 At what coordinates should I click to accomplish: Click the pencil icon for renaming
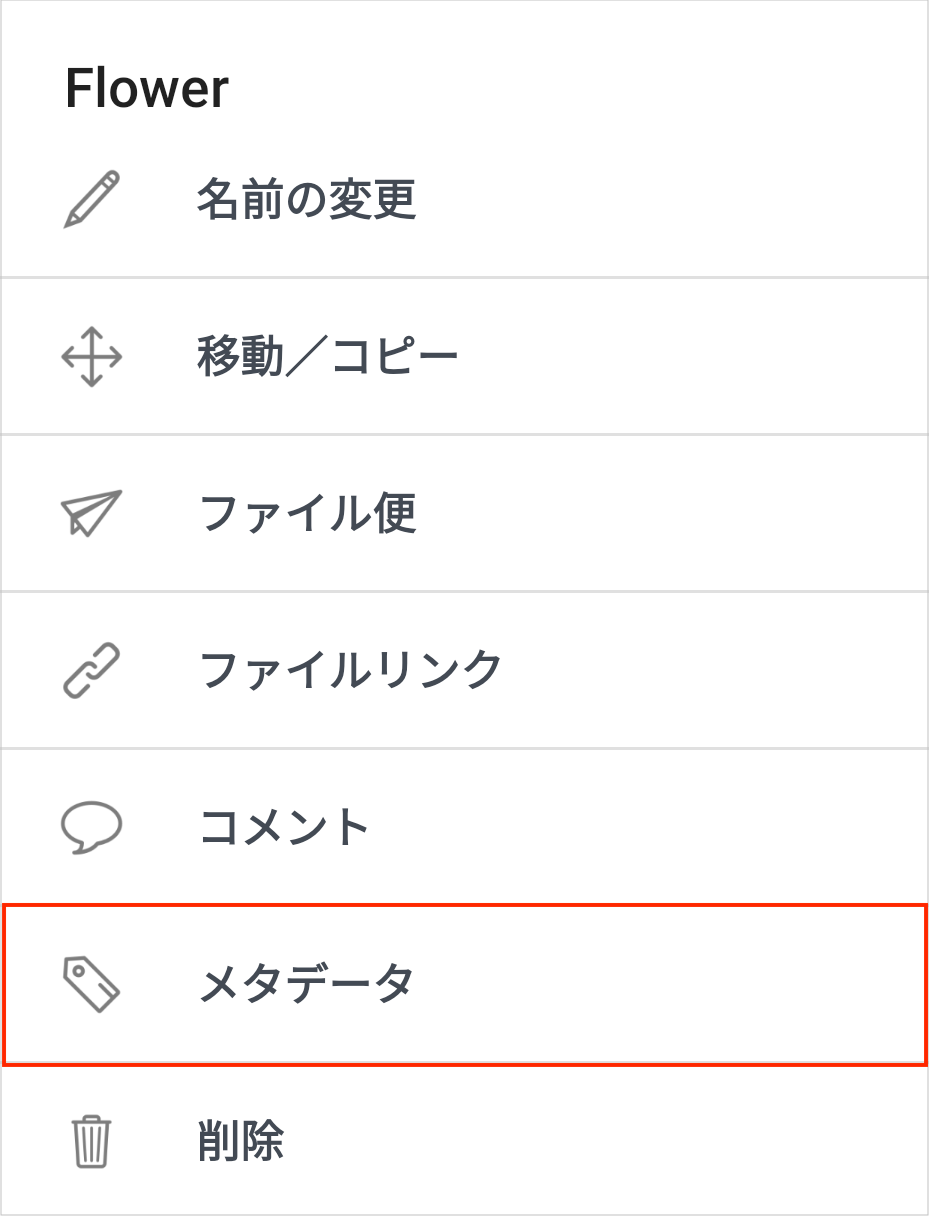(92, 199)
